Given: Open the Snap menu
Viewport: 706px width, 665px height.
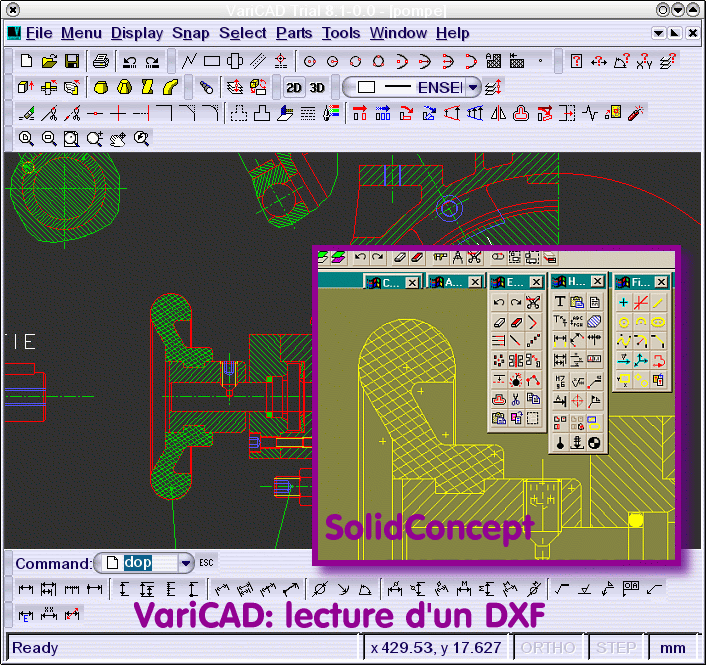Looking at the screenshot, I should tap(190, 33).
